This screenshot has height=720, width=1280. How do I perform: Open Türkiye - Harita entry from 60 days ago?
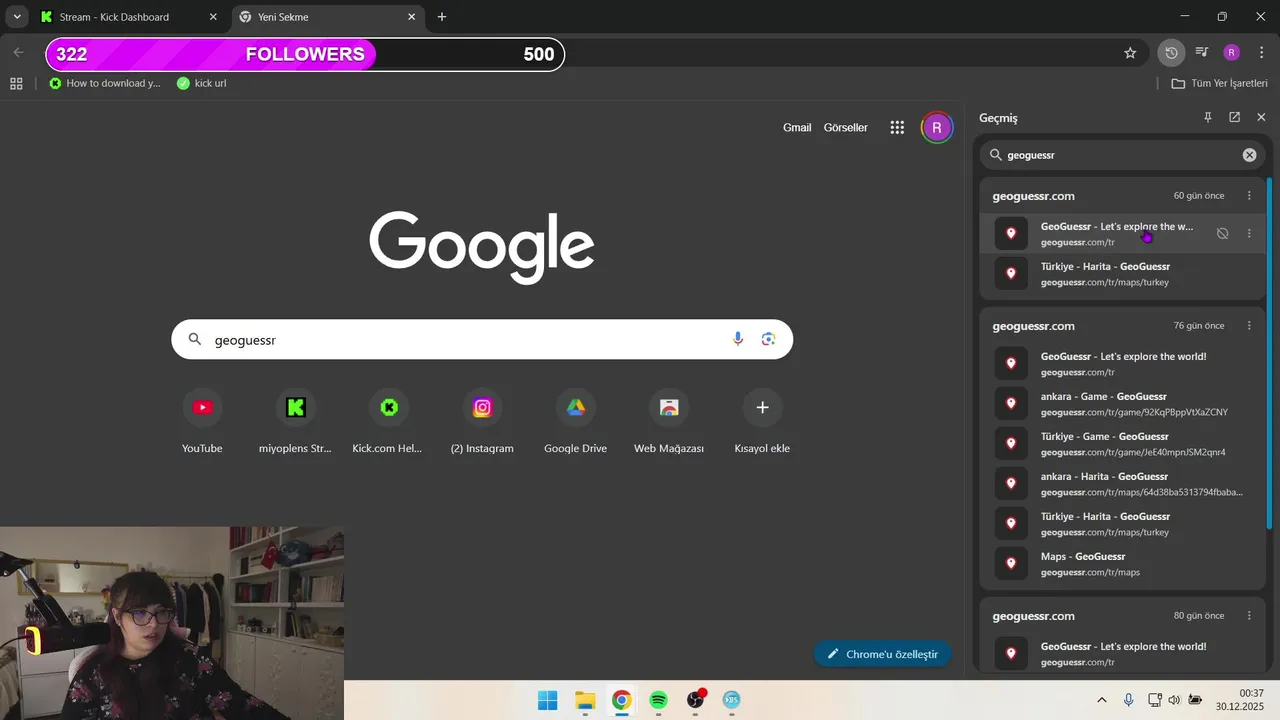click(1122, 274)
